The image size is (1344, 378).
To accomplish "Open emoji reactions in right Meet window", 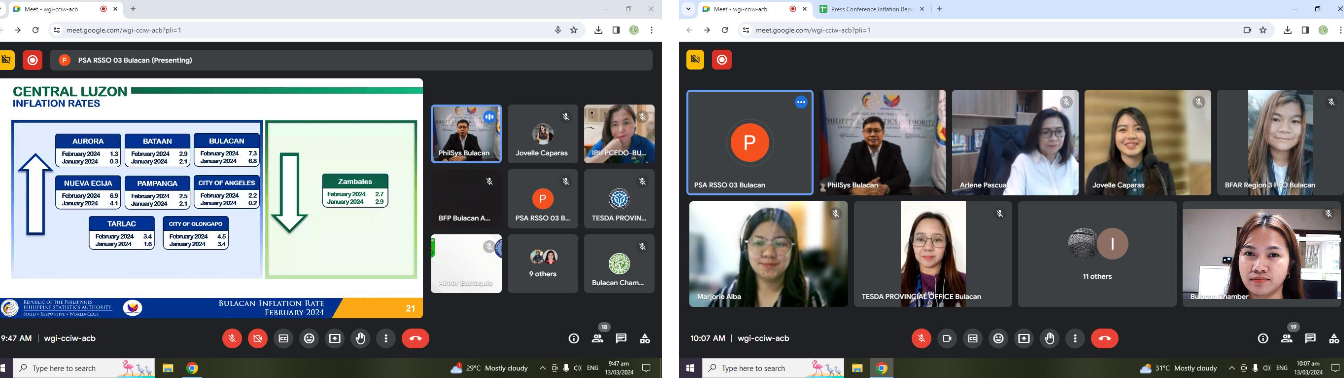I will point(999,338).
